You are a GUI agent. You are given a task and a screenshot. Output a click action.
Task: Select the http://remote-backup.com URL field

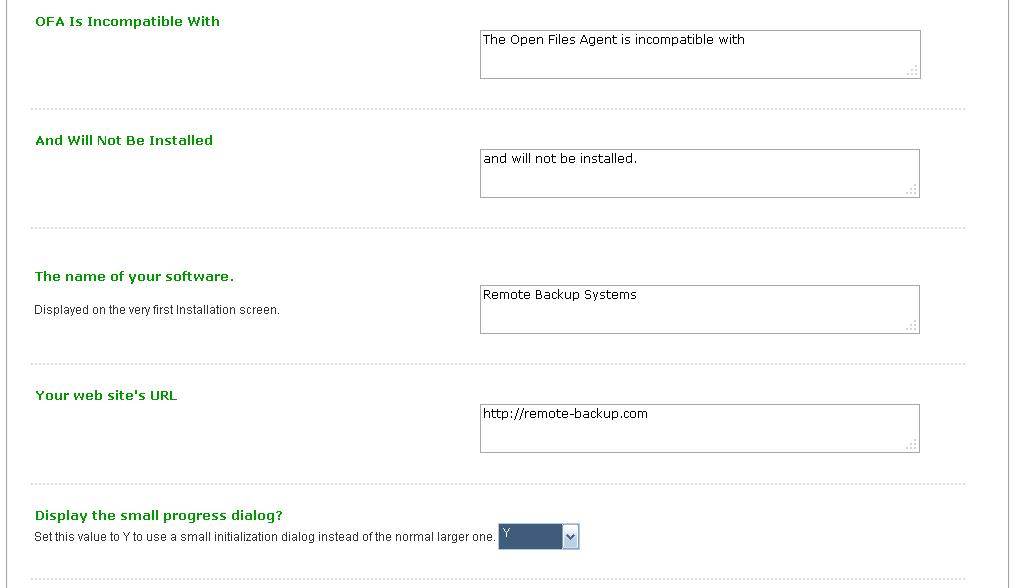[x=700, y=429]
